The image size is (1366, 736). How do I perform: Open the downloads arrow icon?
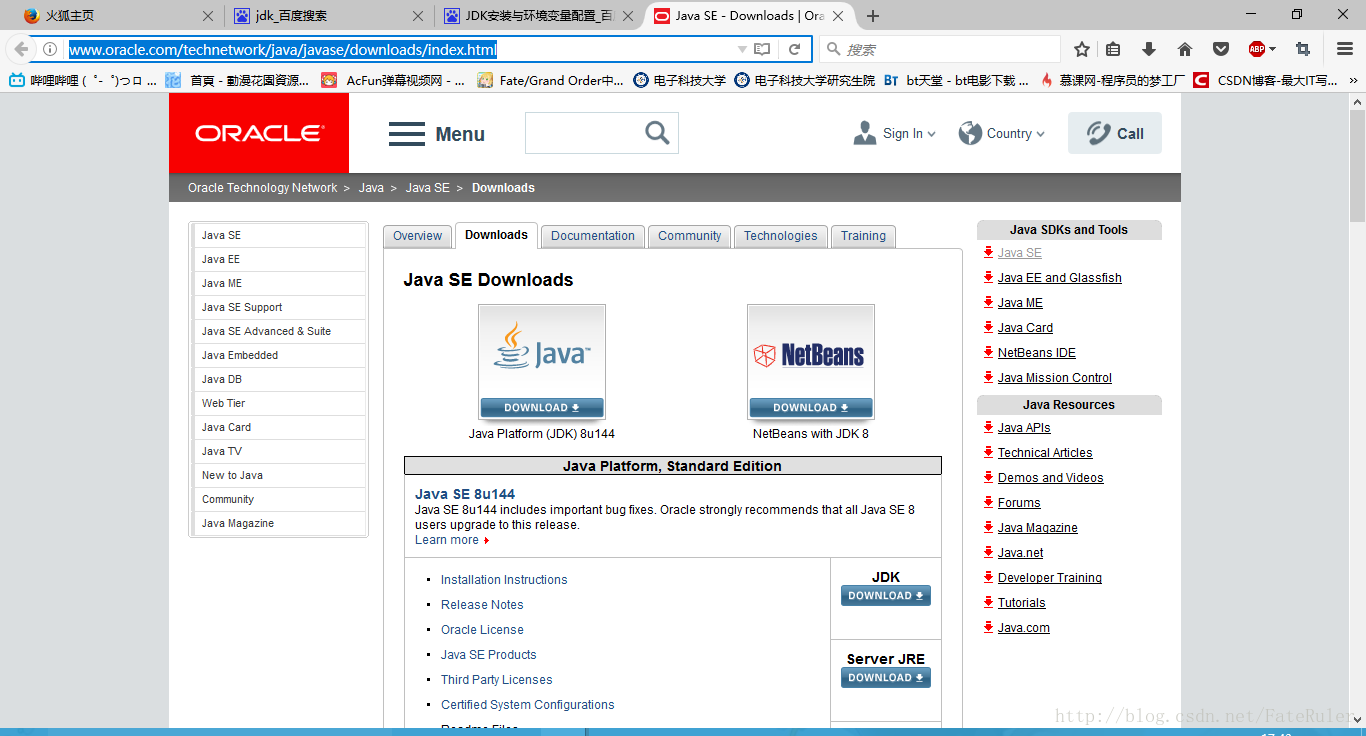pos(1149,49)
